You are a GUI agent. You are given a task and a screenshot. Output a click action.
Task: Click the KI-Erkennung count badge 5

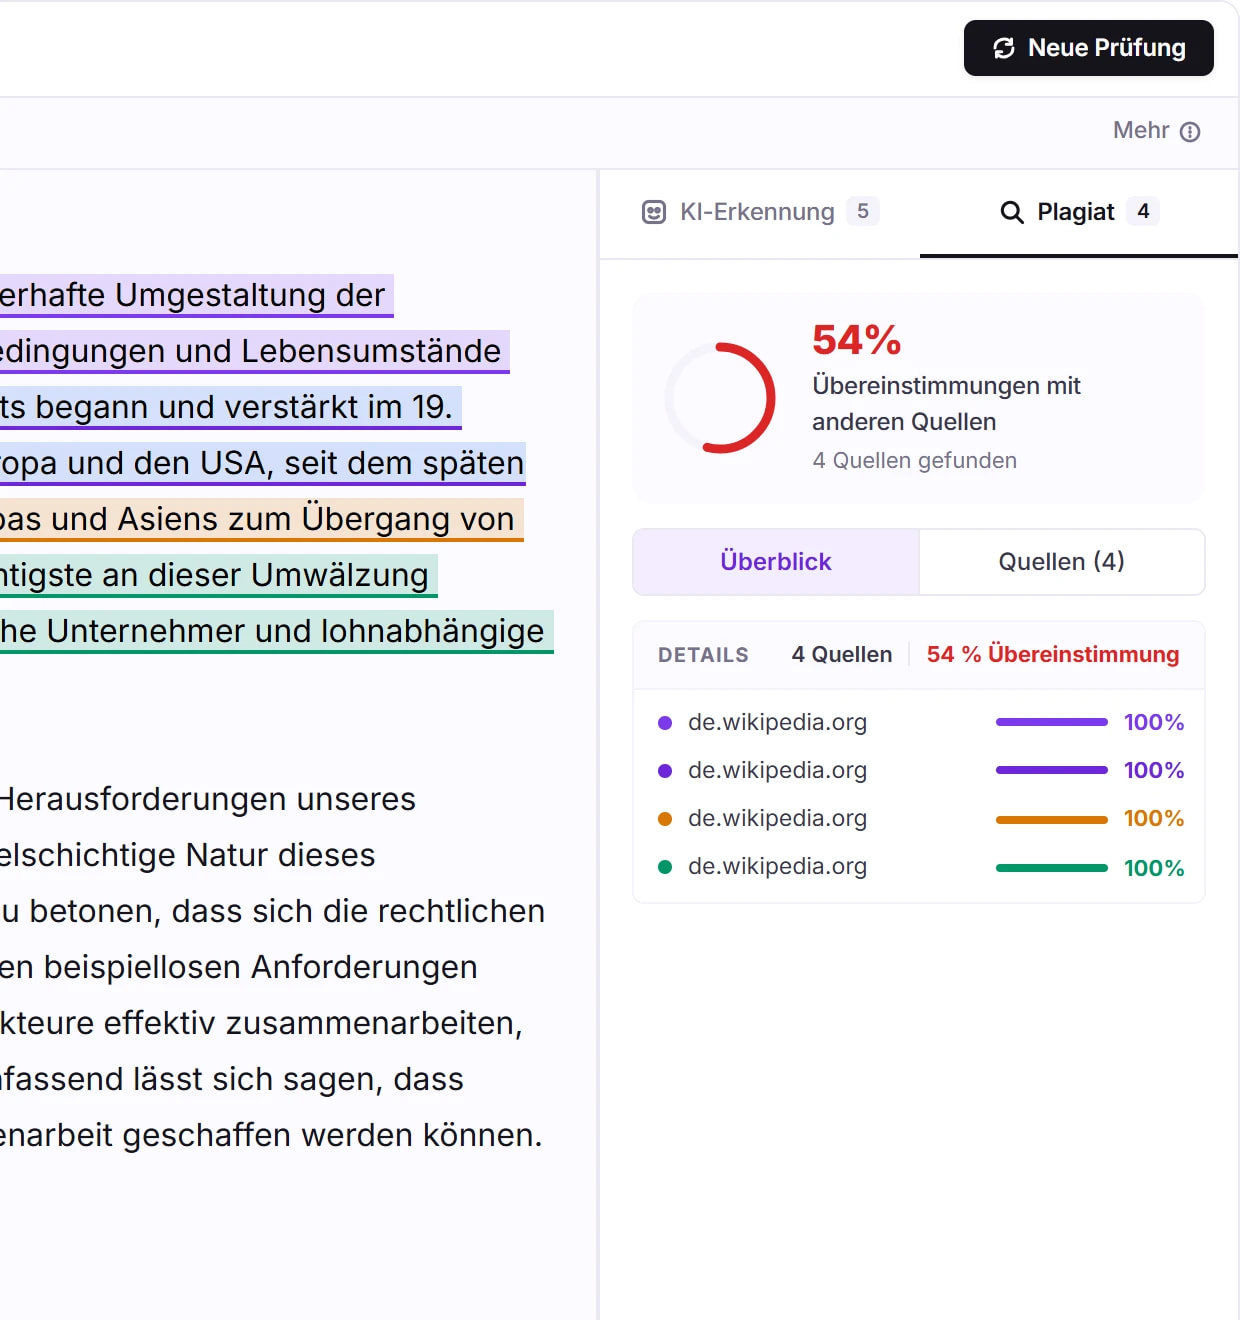(863, 211)
